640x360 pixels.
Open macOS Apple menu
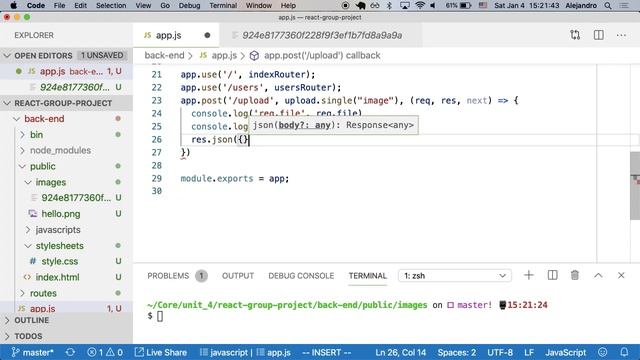pos(13,5)
